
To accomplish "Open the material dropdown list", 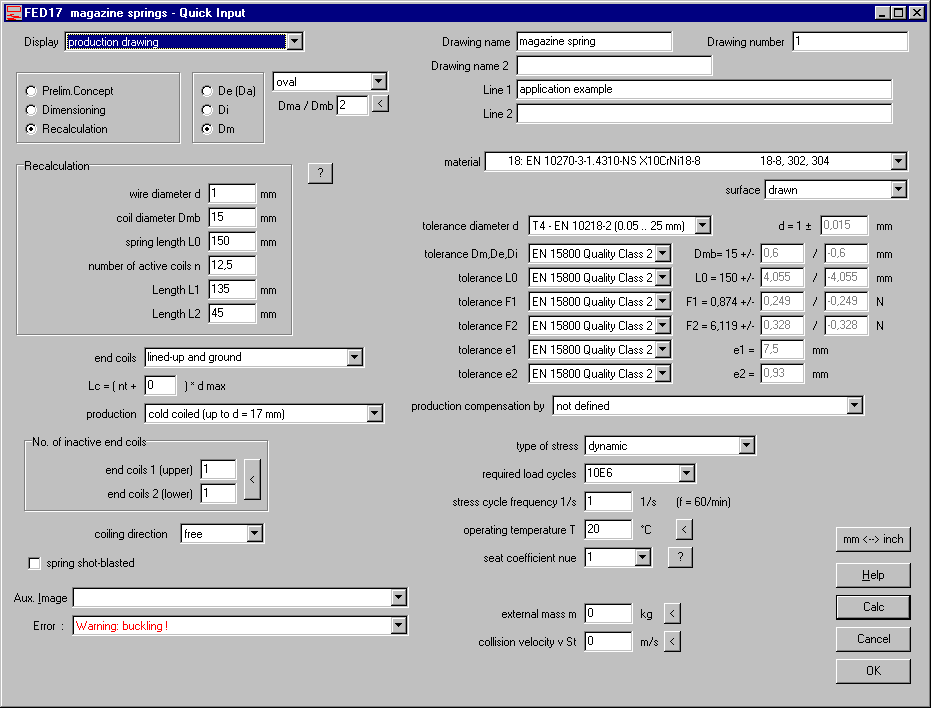I will tap(897, 161).
